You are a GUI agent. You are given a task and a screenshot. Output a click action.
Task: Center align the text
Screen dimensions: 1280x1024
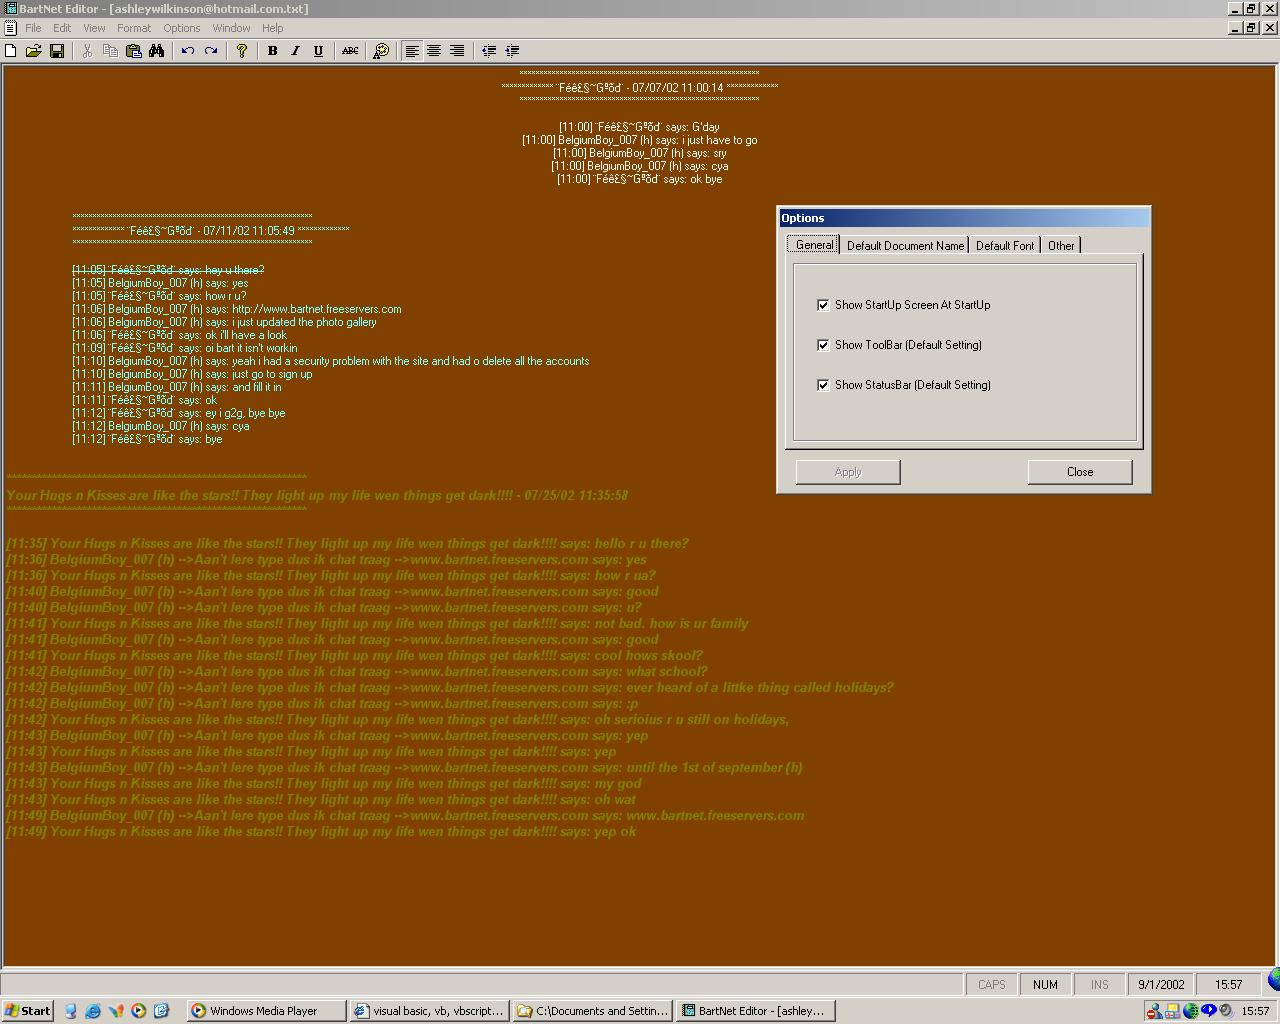[434, 51]
